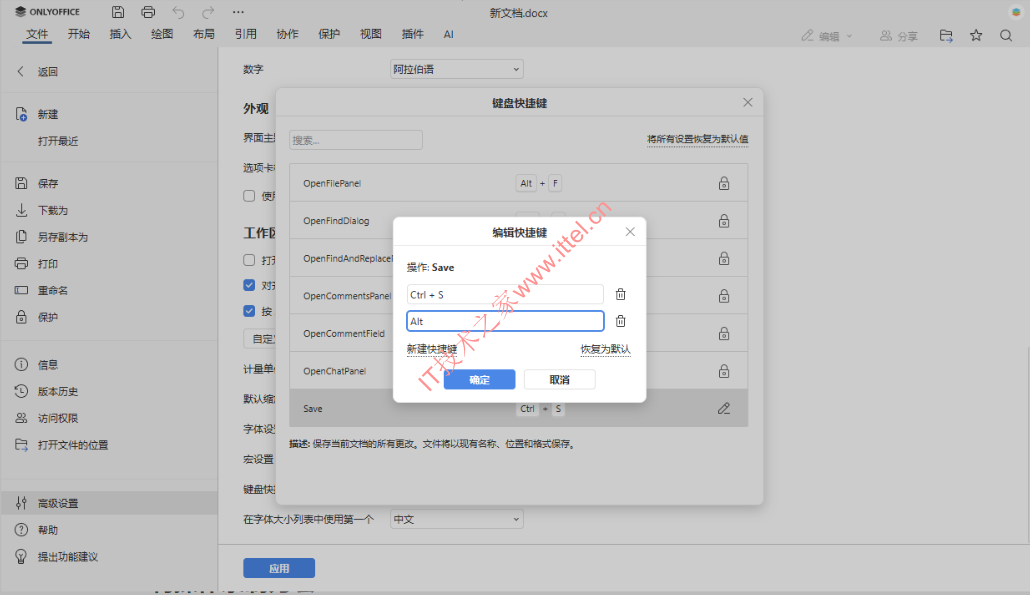Screen dimensions: 1030x595
Task: Click the pencil edit icon for Save
Action: pos(724,408)
